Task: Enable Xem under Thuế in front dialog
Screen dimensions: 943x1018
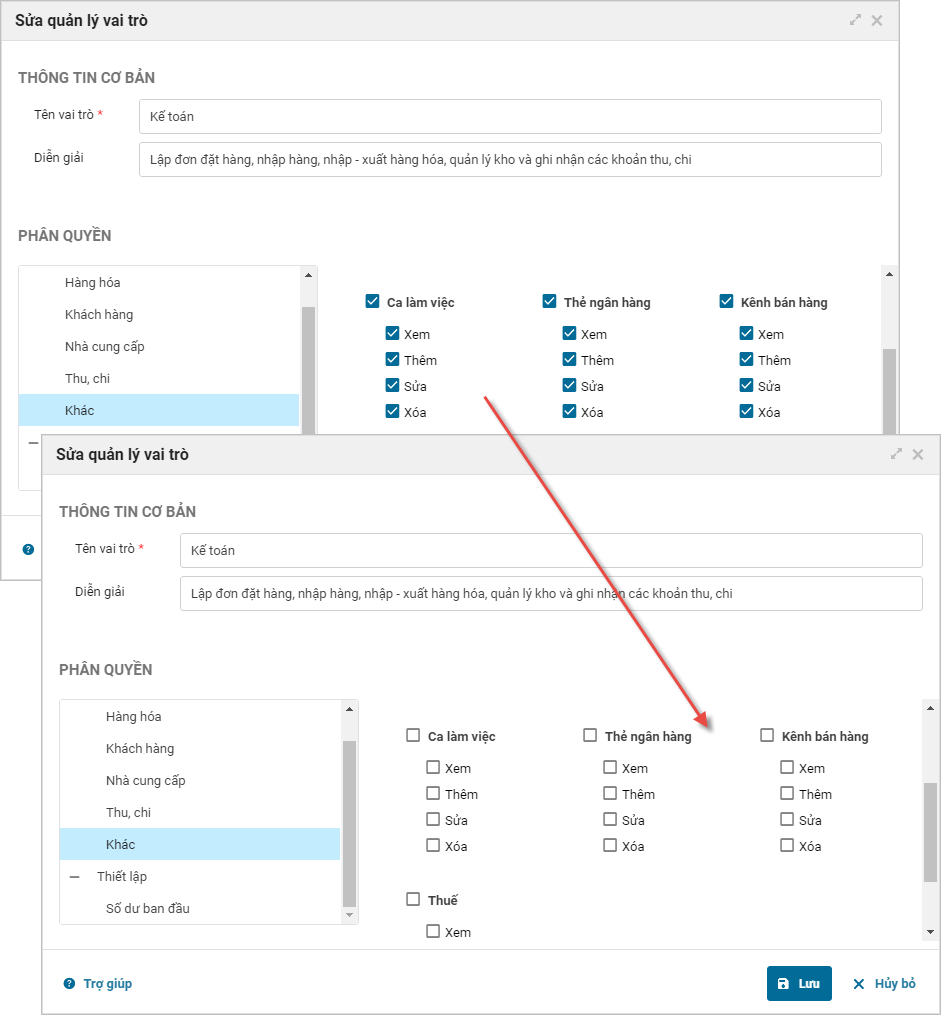Action: coord(433,931)
